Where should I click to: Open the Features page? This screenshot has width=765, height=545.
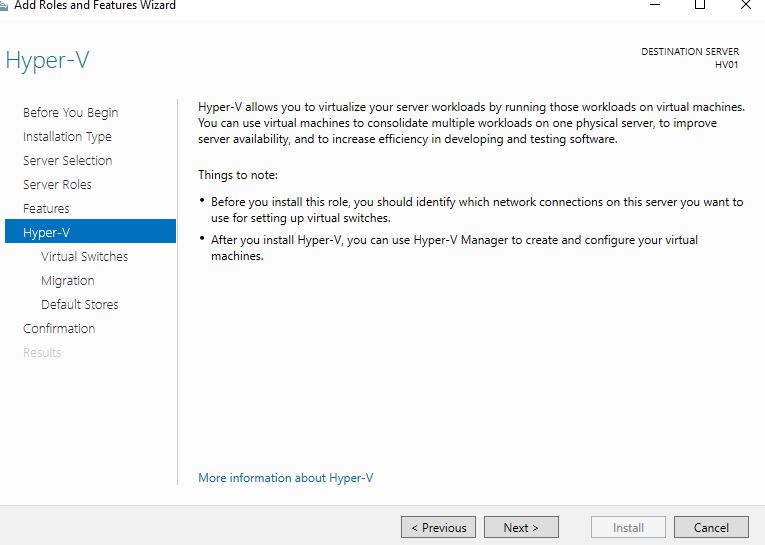pos(46,209)
